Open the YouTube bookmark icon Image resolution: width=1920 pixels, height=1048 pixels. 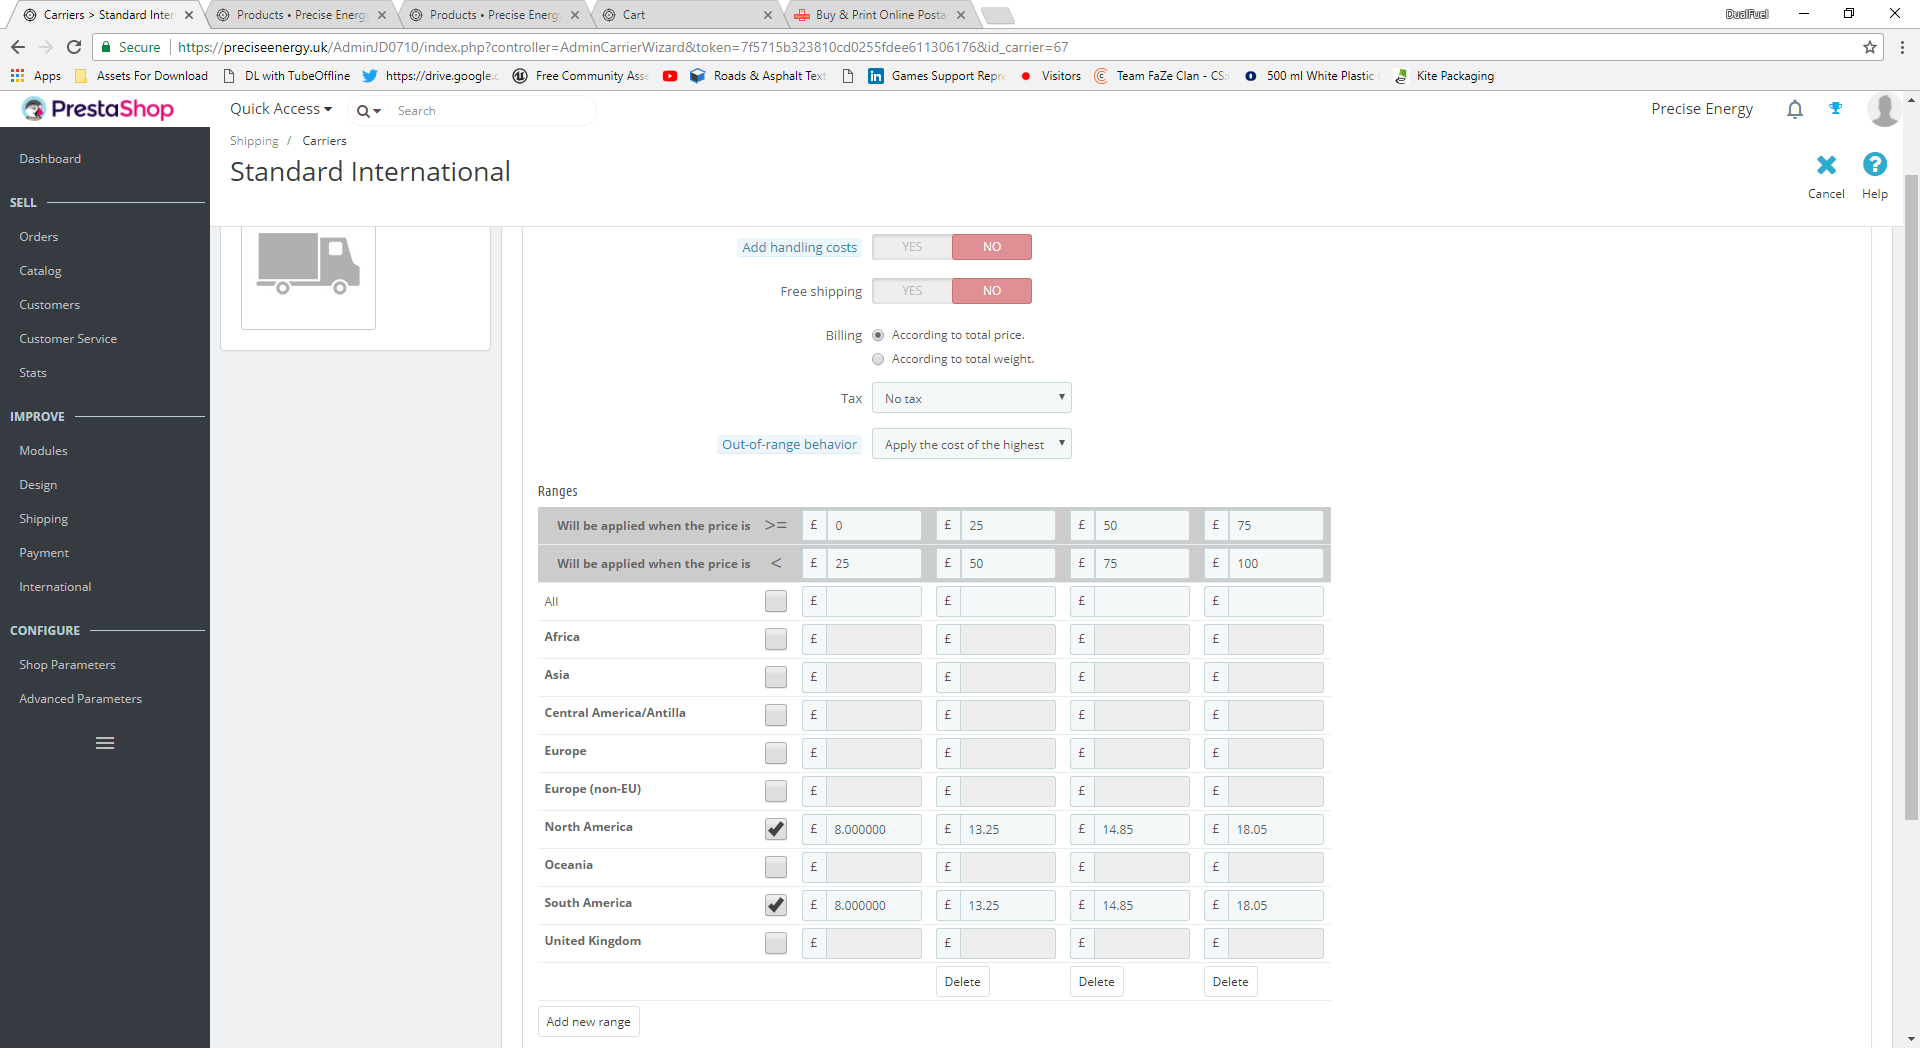click(x=670, y=76)
